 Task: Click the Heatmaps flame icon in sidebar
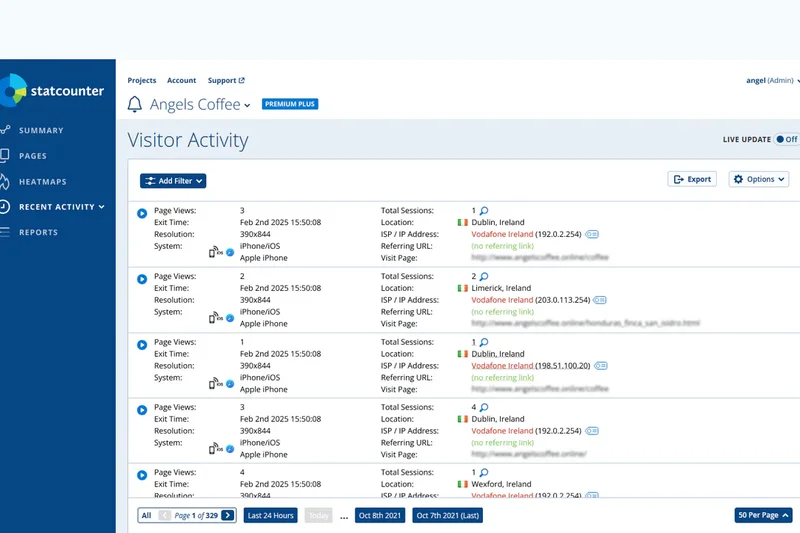[x=5, y=181]
